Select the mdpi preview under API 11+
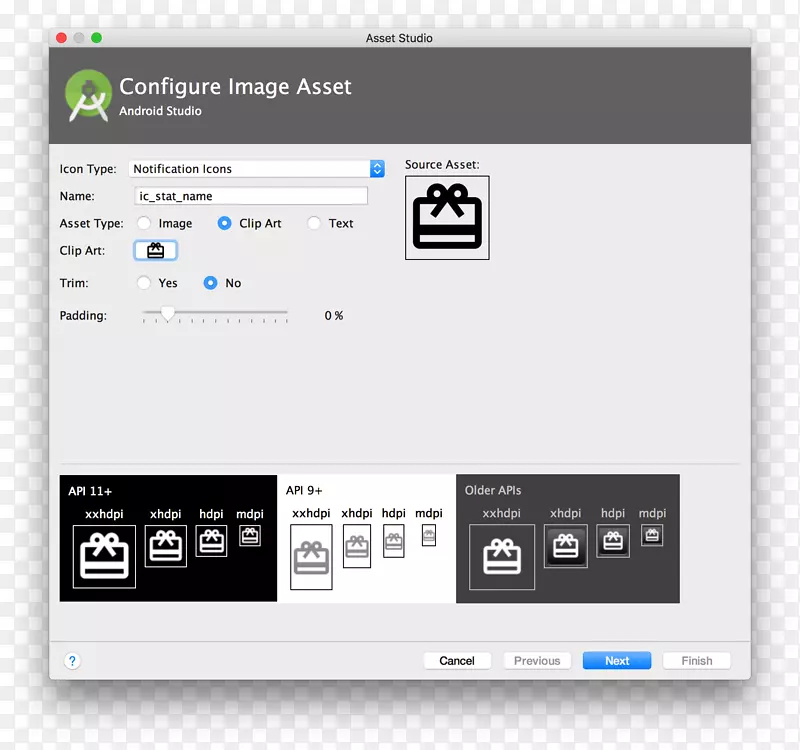This screenshot has height=750, width=800. [249, 538]
